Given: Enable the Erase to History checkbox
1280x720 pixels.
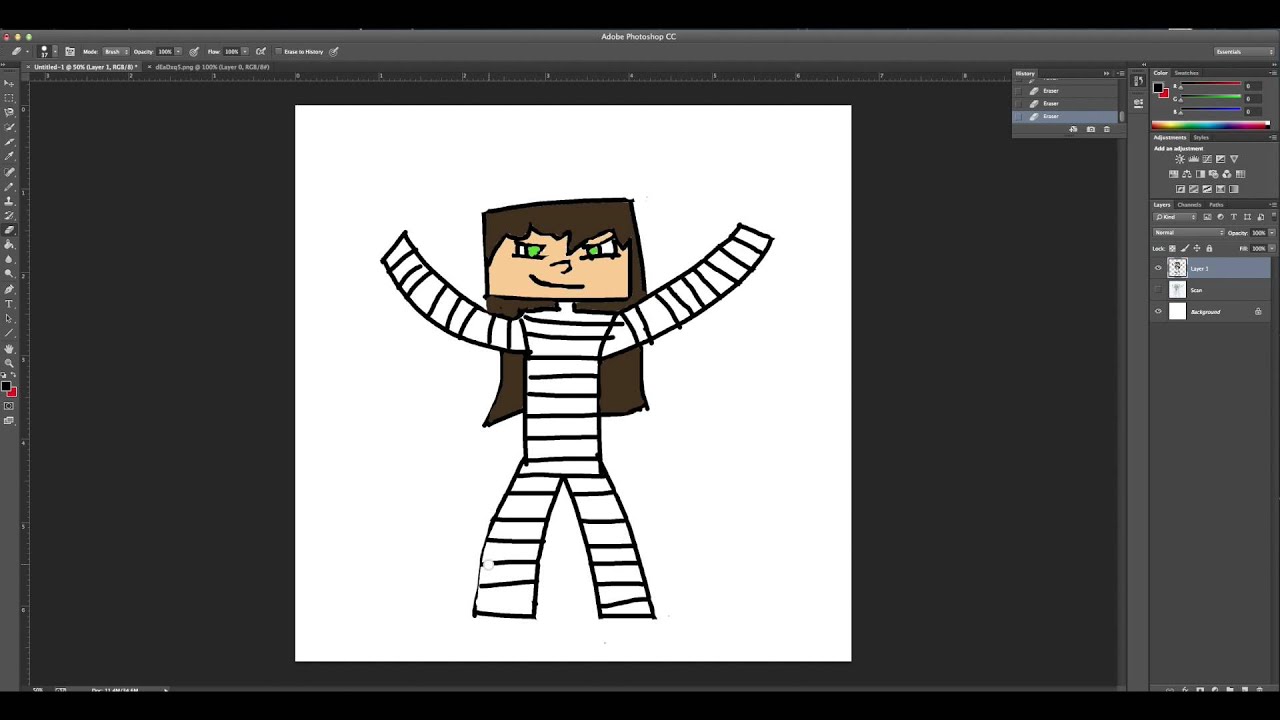Looking at the screenshot, I should [x=278, y=51].
